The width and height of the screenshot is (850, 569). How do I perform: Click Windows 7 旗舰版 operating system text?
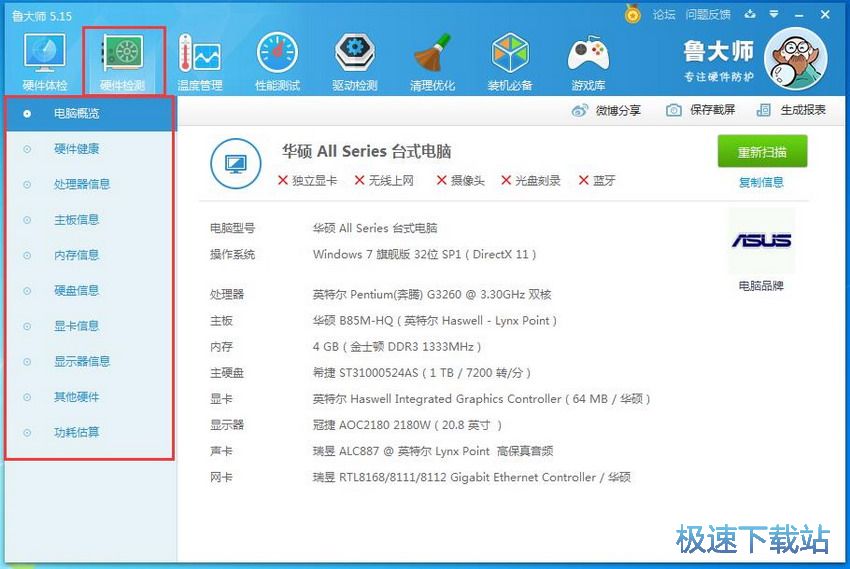[x=424, y=254]
